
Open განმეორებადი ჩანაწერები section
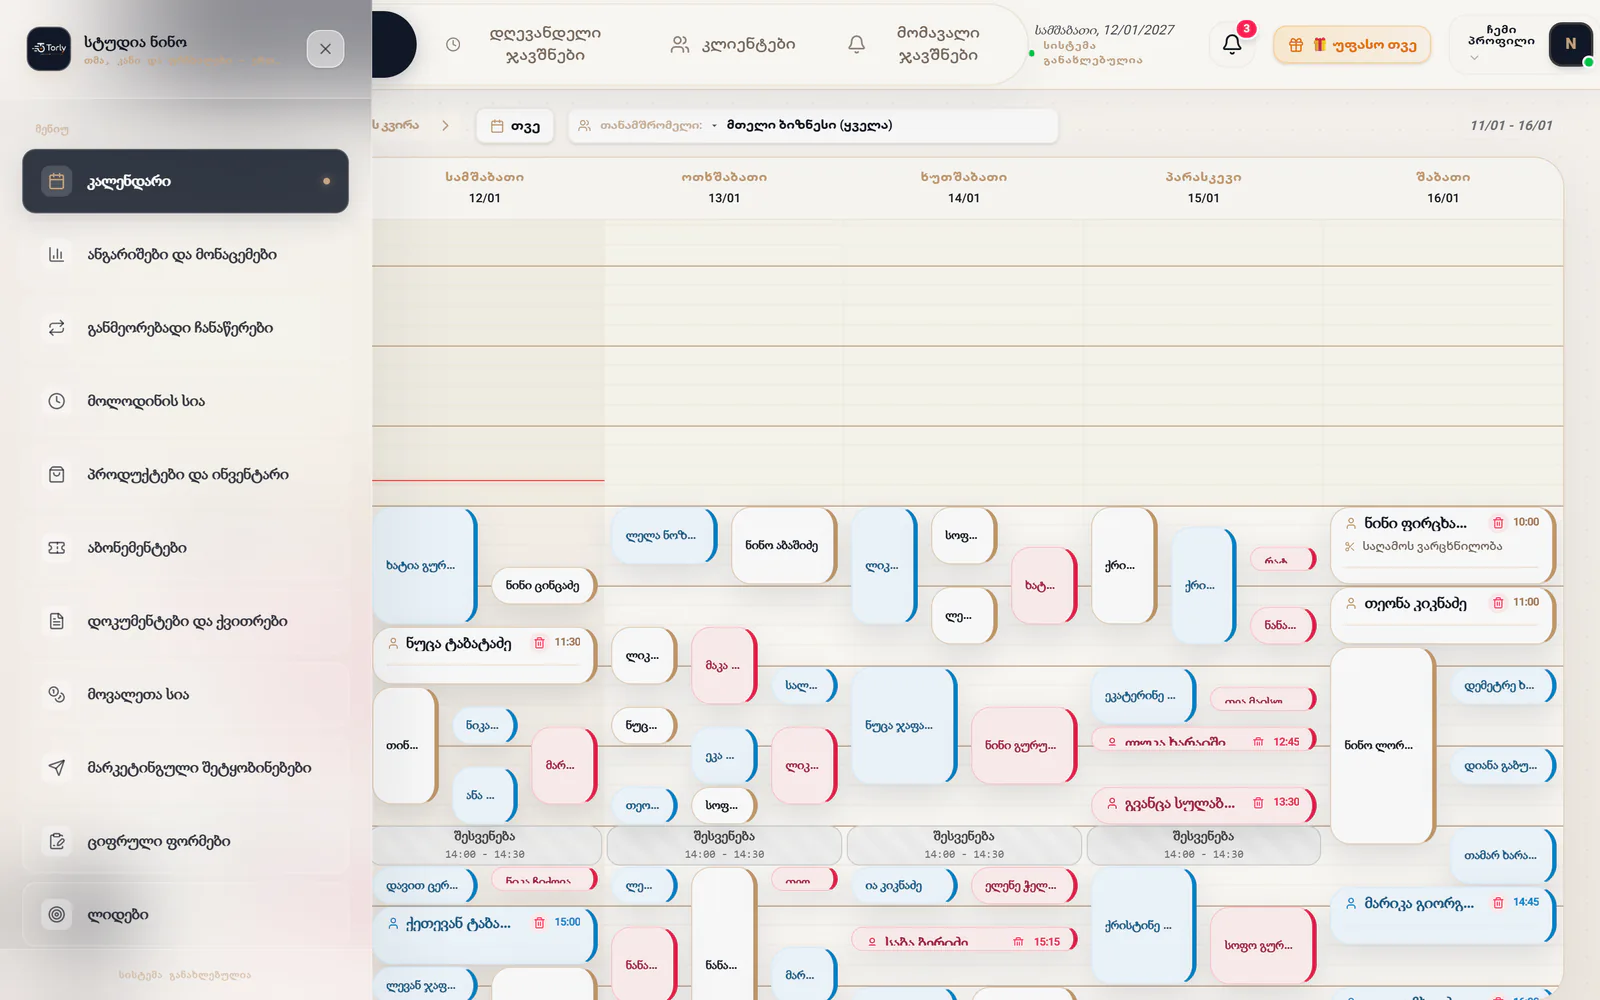coord(185,328)
